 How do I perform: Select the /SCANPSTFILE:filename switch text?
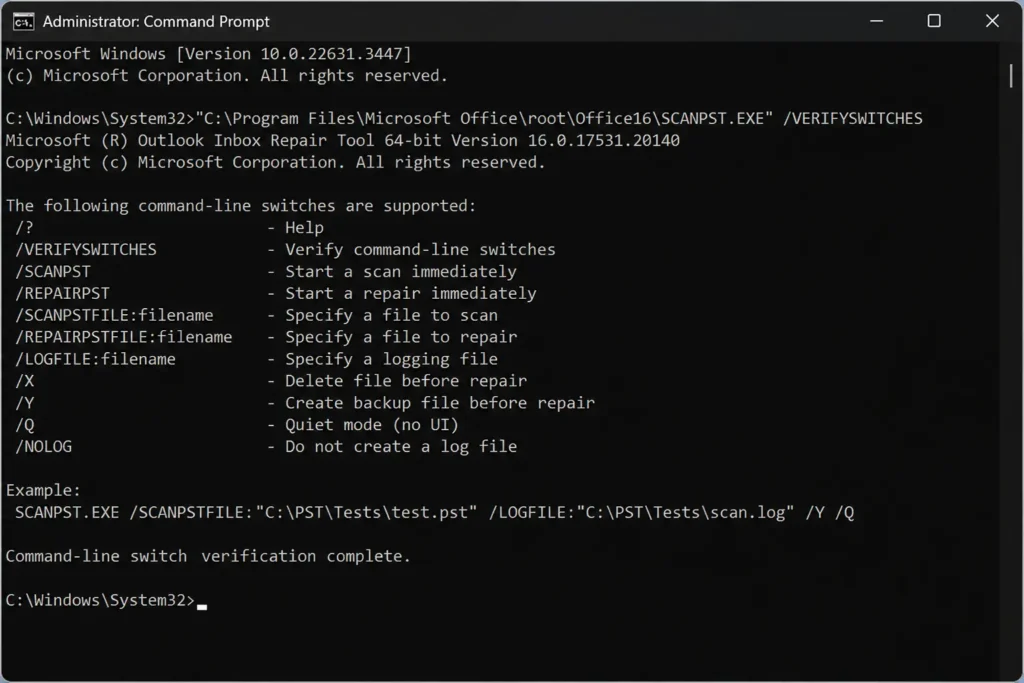(x=114, y=315)
